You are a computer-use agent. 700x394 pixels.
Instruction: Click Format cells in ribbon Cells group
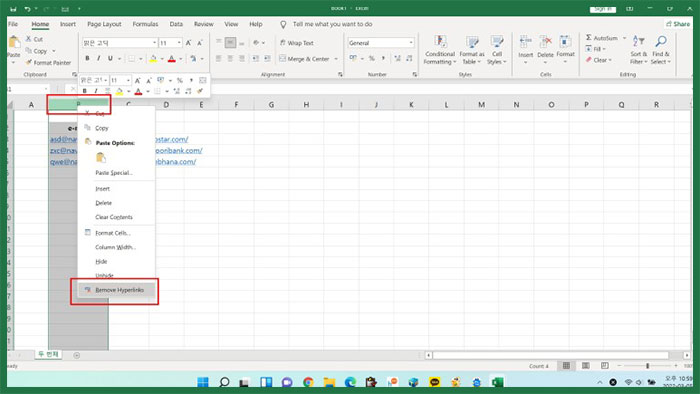[x=565, y=50]
